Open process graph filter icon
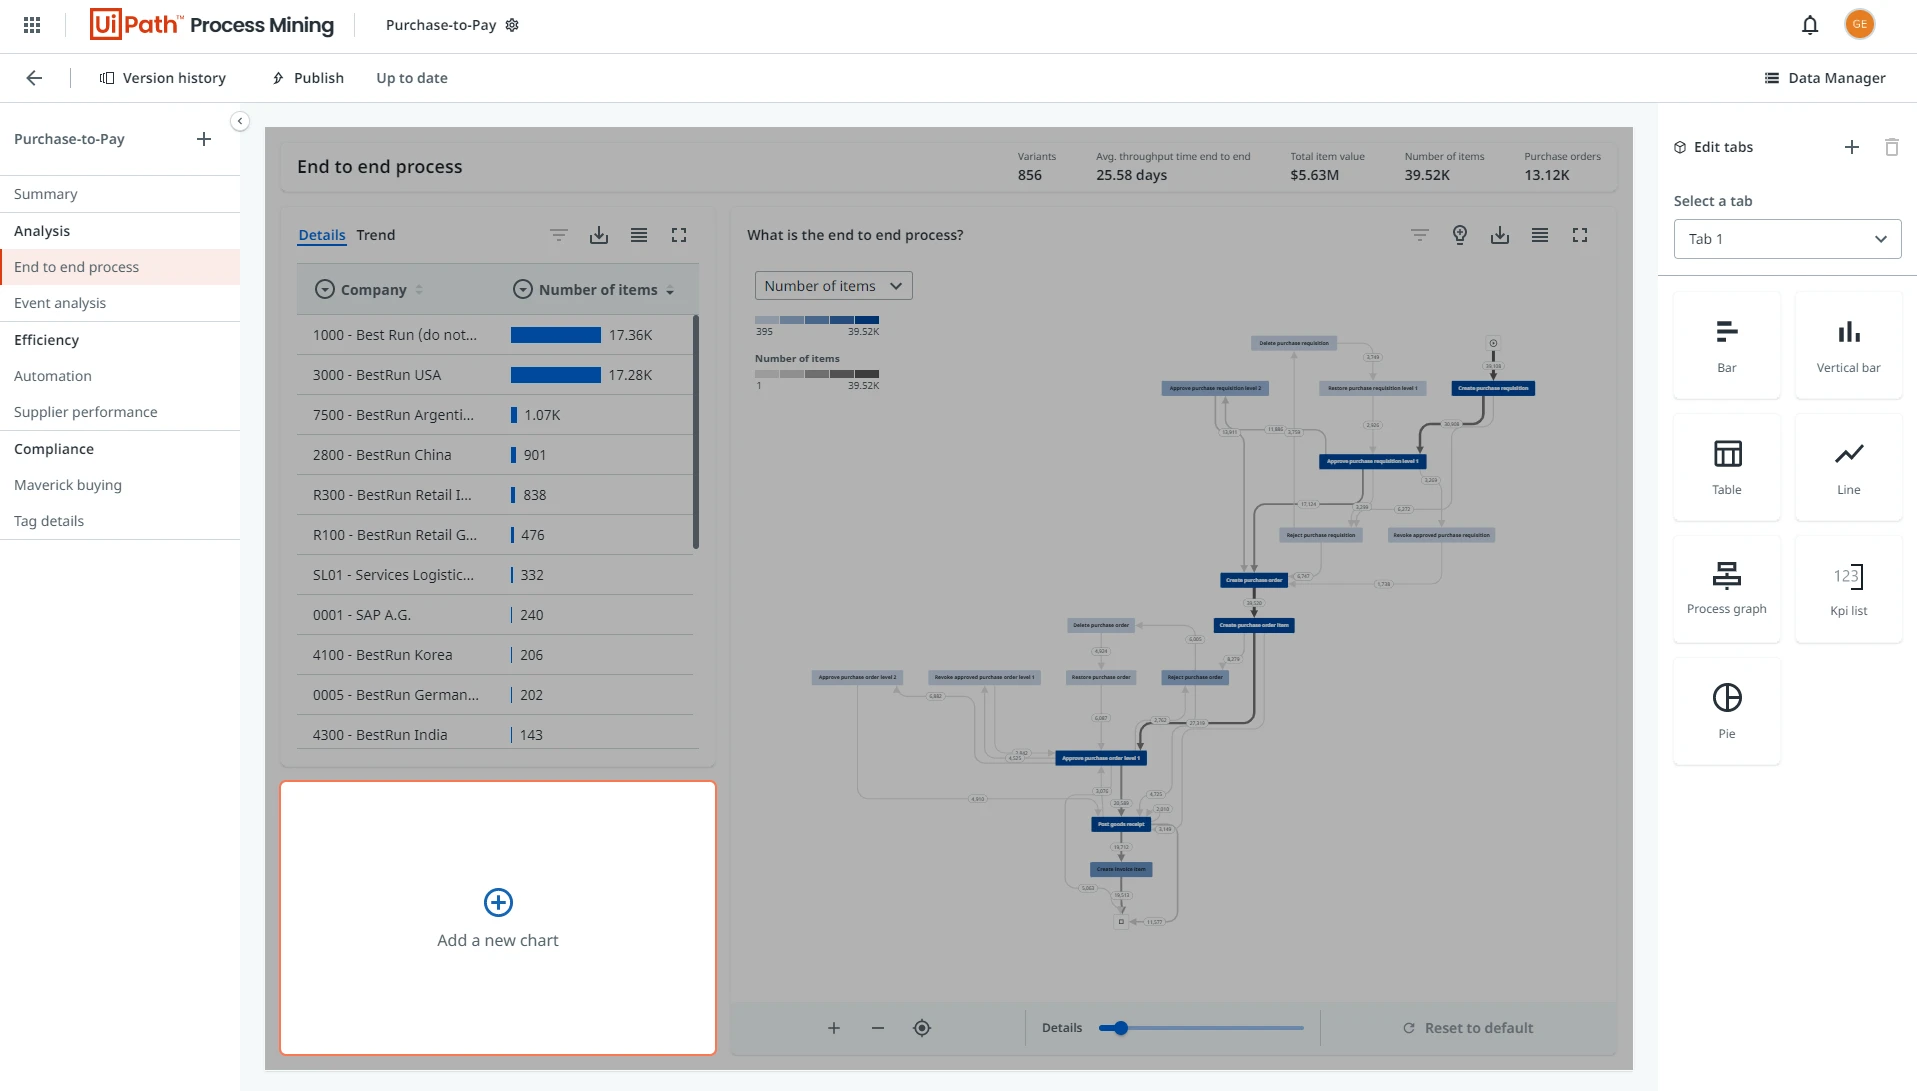Image resolution: width=1917 pixels, height=1091 pixels. click(x=1420, y=235)
